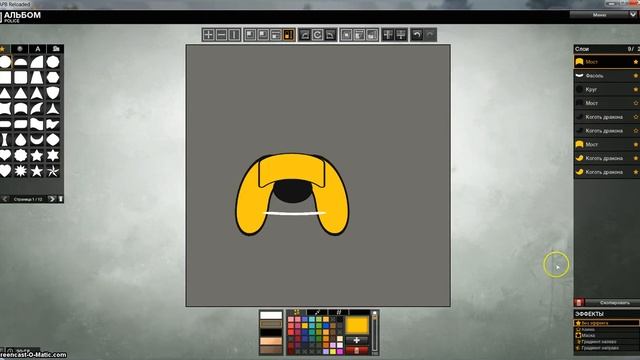
Task: Click the zoom in plus toolbar icon
Action: (x=208, y=35)
